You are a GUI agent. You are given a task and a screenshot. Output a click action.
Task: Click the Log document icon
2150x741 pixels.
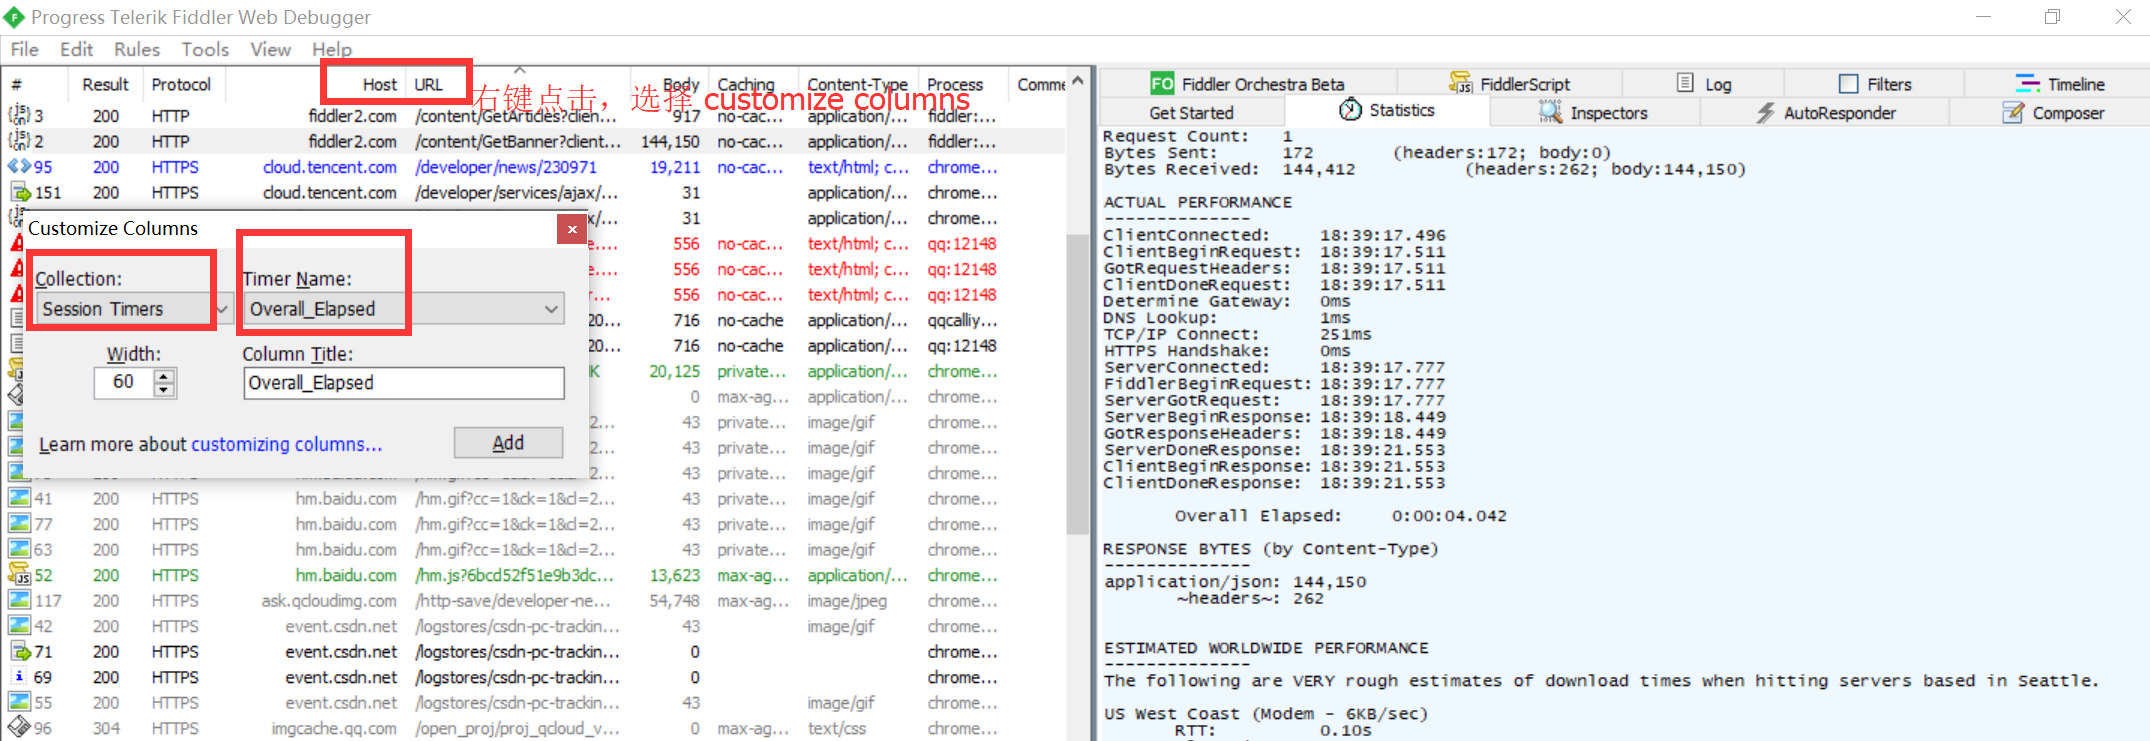pos(1685,83)
